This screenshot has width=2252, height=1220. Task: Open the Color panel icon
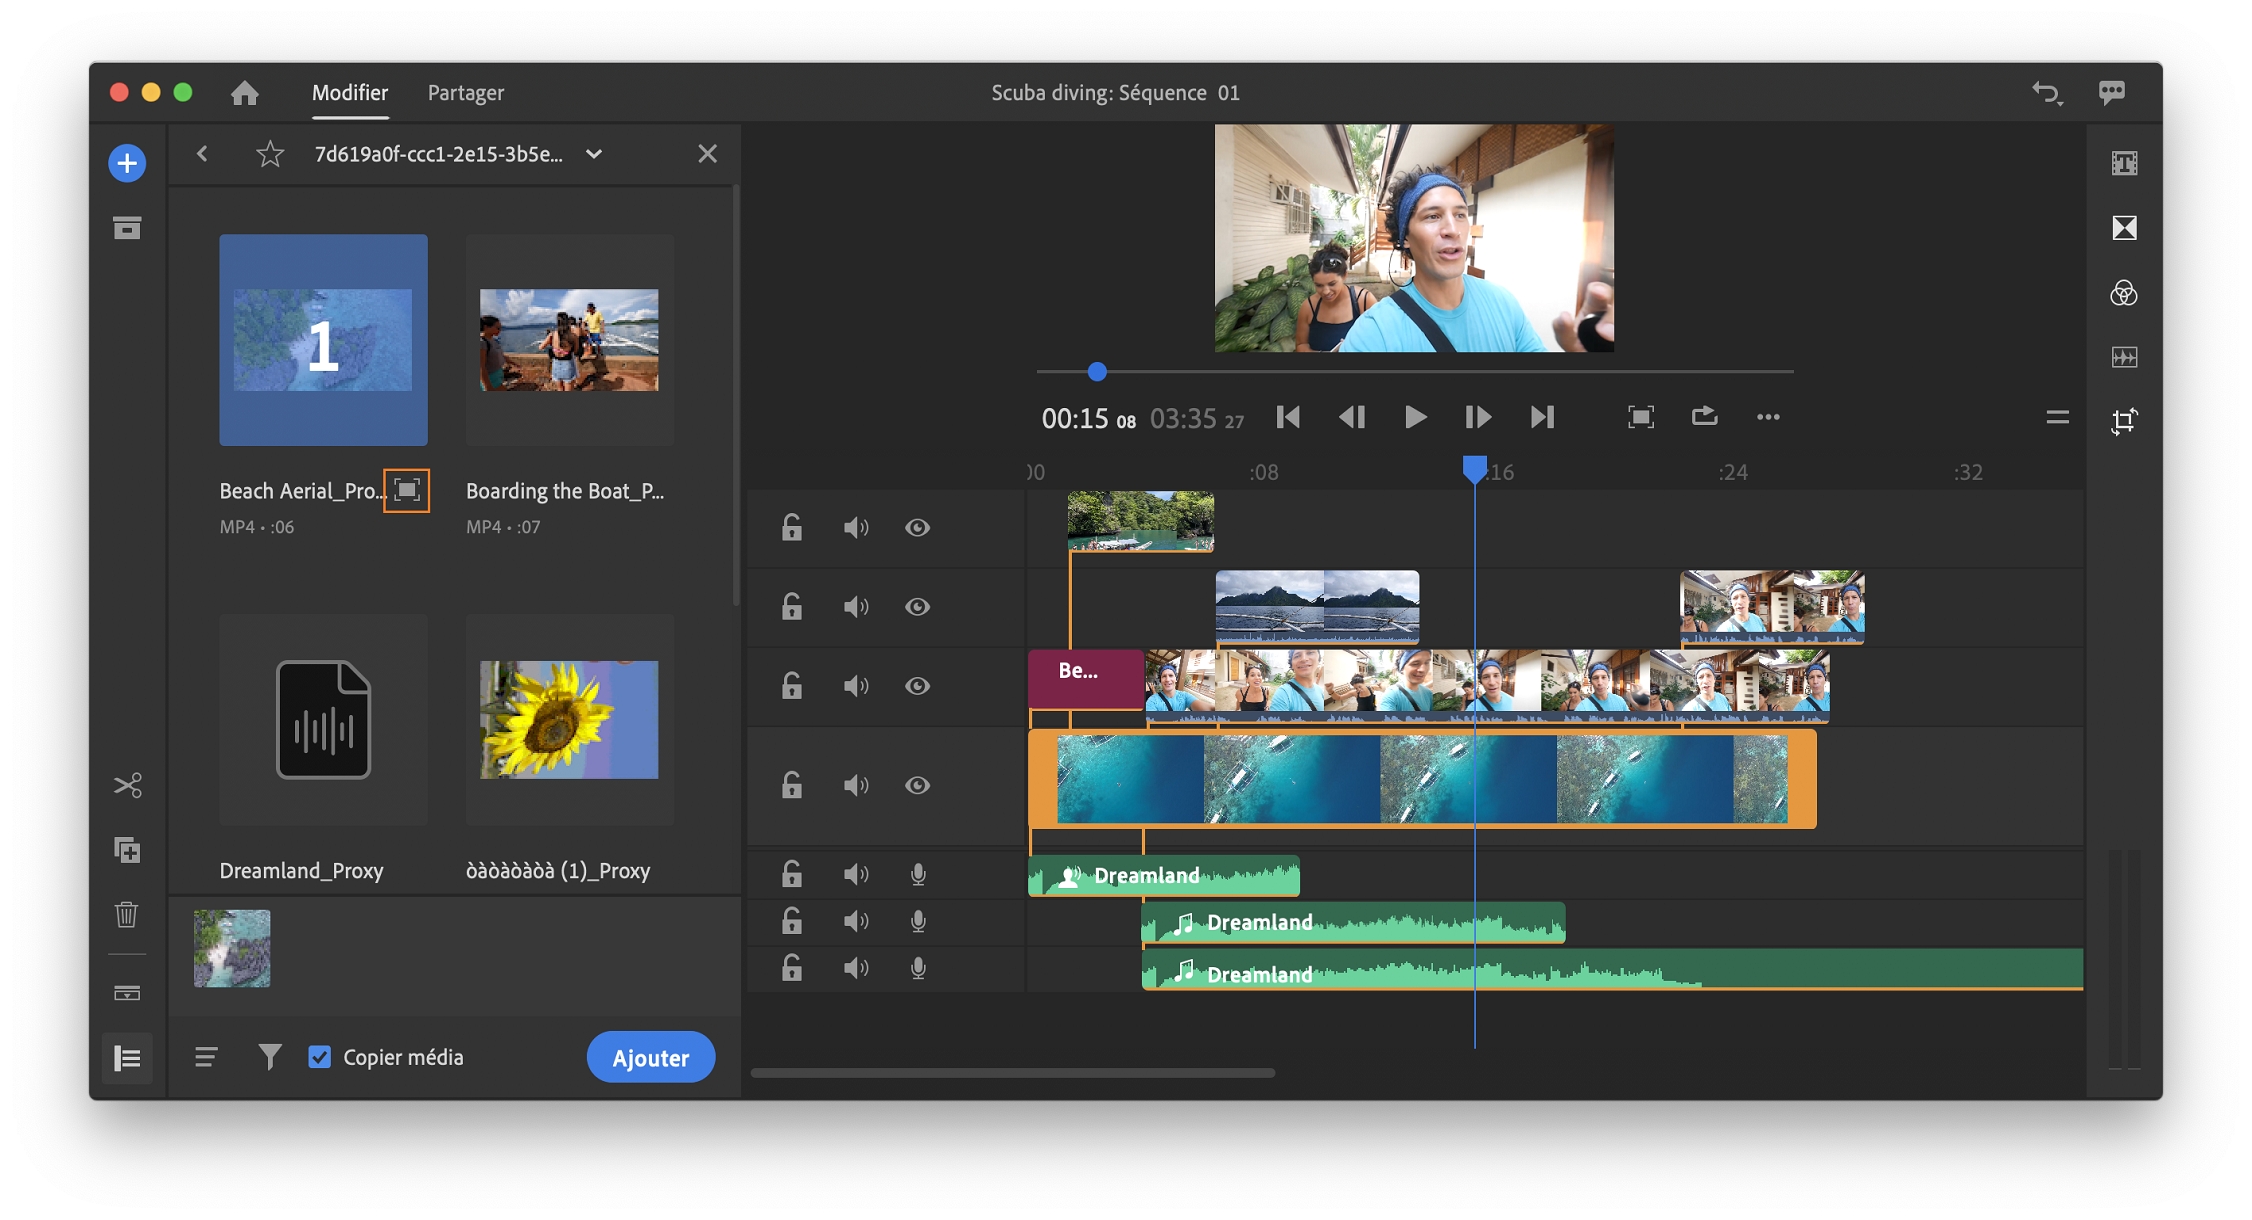click(2124, 293)
